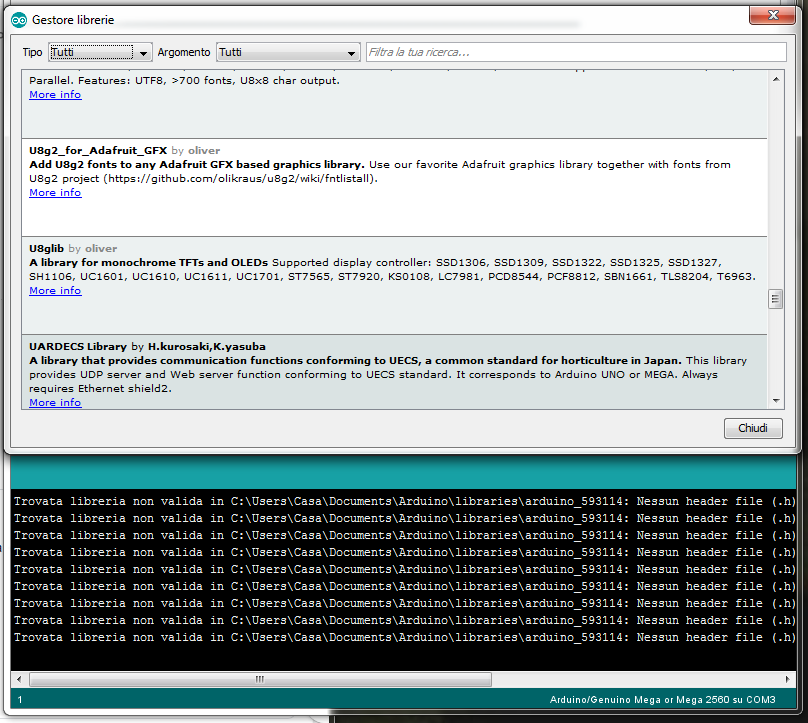Open More info link under U8glib
The image size is (808, 723).
(55, 291)
